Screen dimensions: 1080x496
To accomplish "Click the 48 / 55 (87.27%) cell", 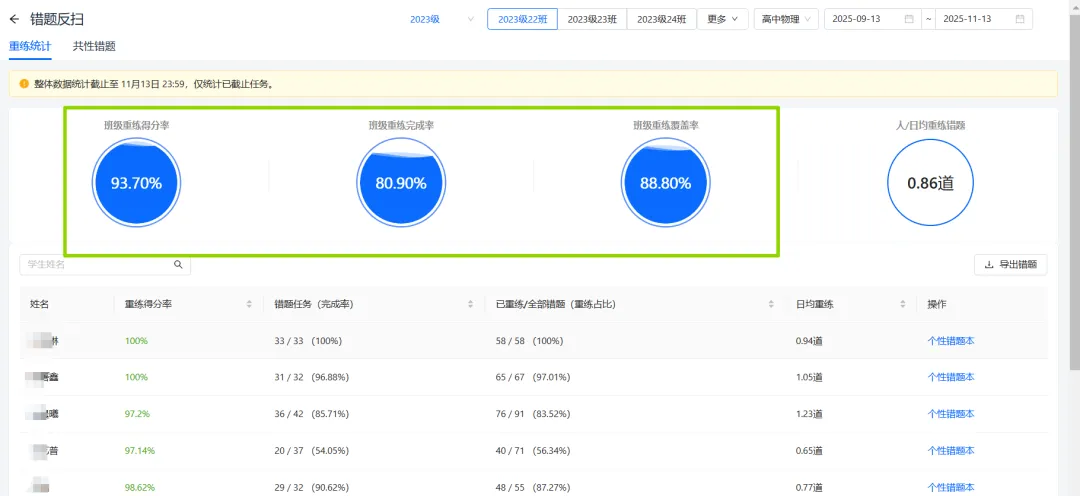I will click(x=532, y=488).
